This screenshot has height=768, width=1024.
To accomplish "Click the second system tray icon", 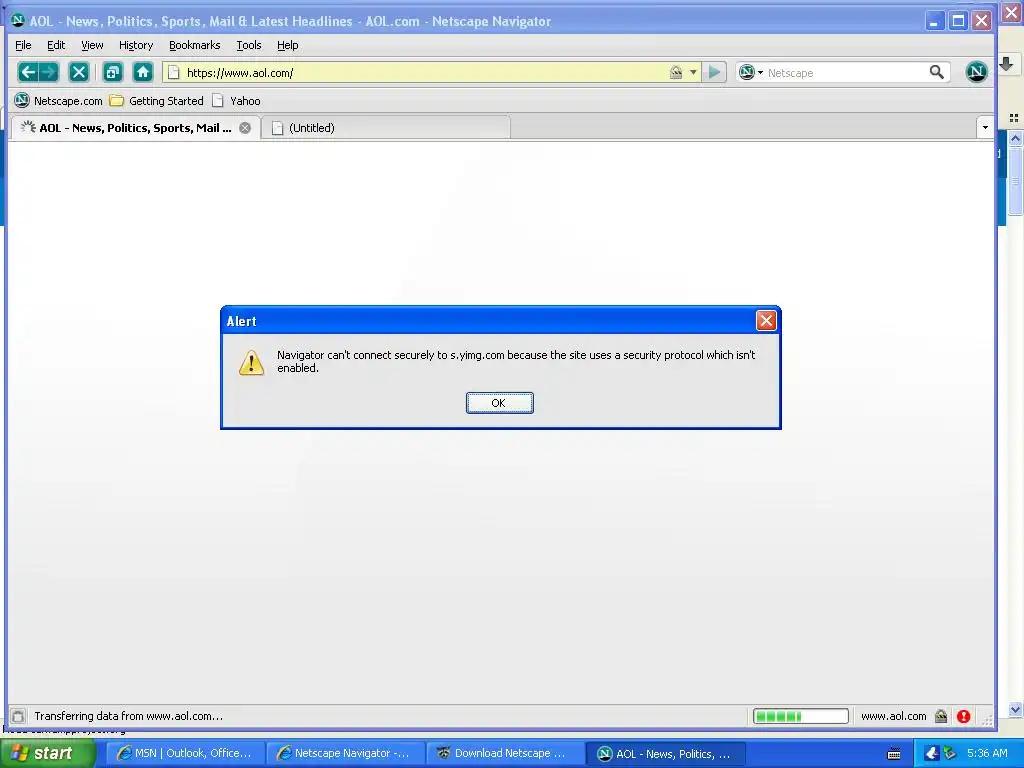I will pos(950,754).
